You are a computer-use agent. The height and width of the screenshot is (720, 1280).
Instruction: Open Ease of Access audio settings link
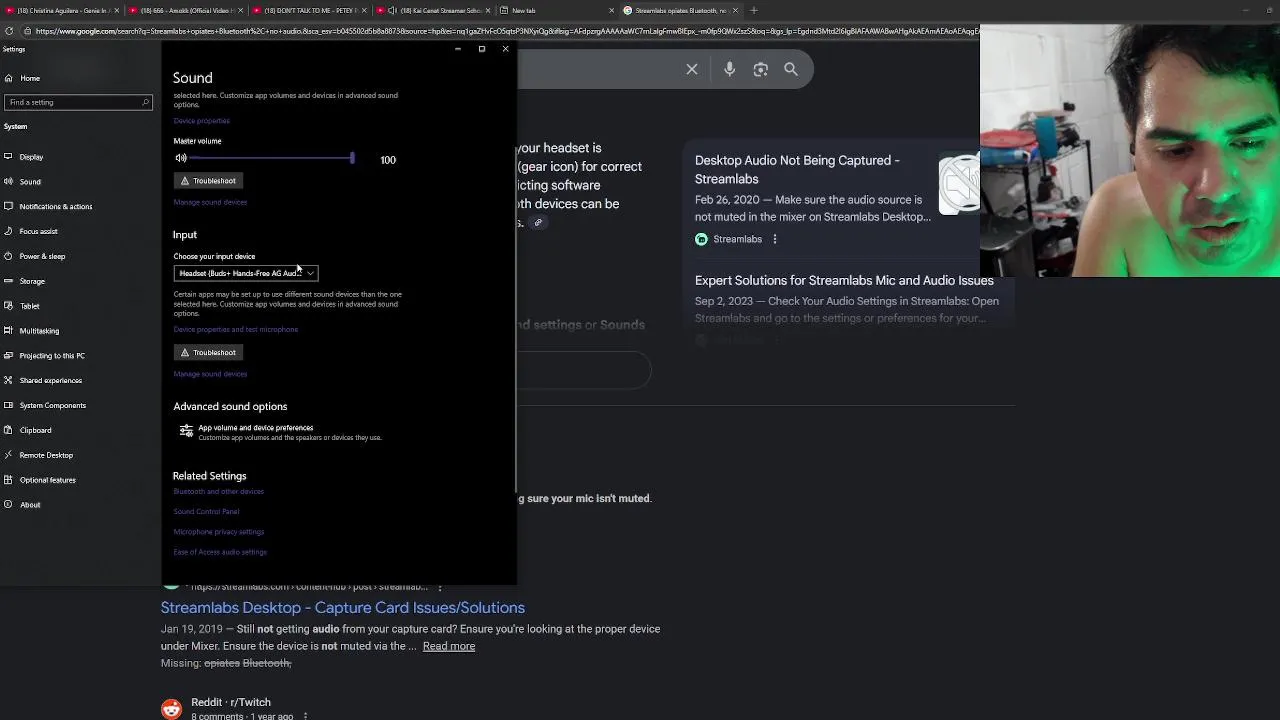(220, 552)
